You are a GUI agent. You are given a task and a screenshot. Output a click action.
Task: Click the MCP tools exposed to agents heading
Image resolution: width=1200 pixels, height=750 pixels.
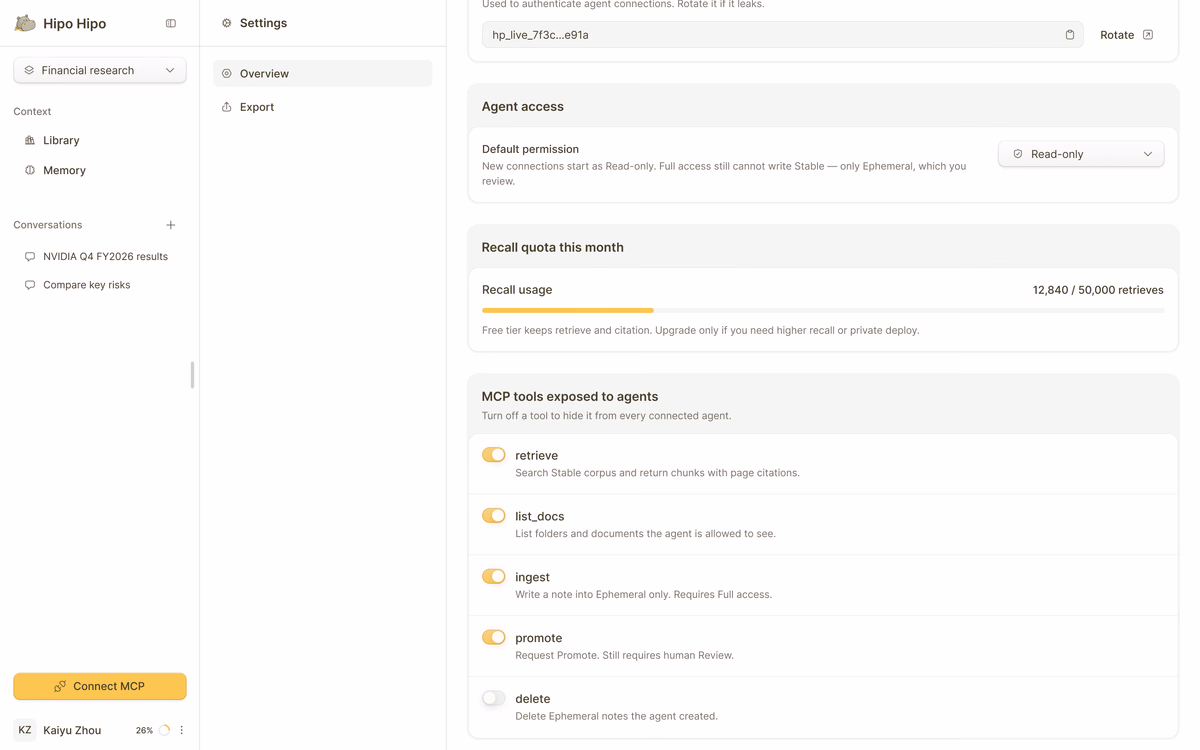pos(570,397)
